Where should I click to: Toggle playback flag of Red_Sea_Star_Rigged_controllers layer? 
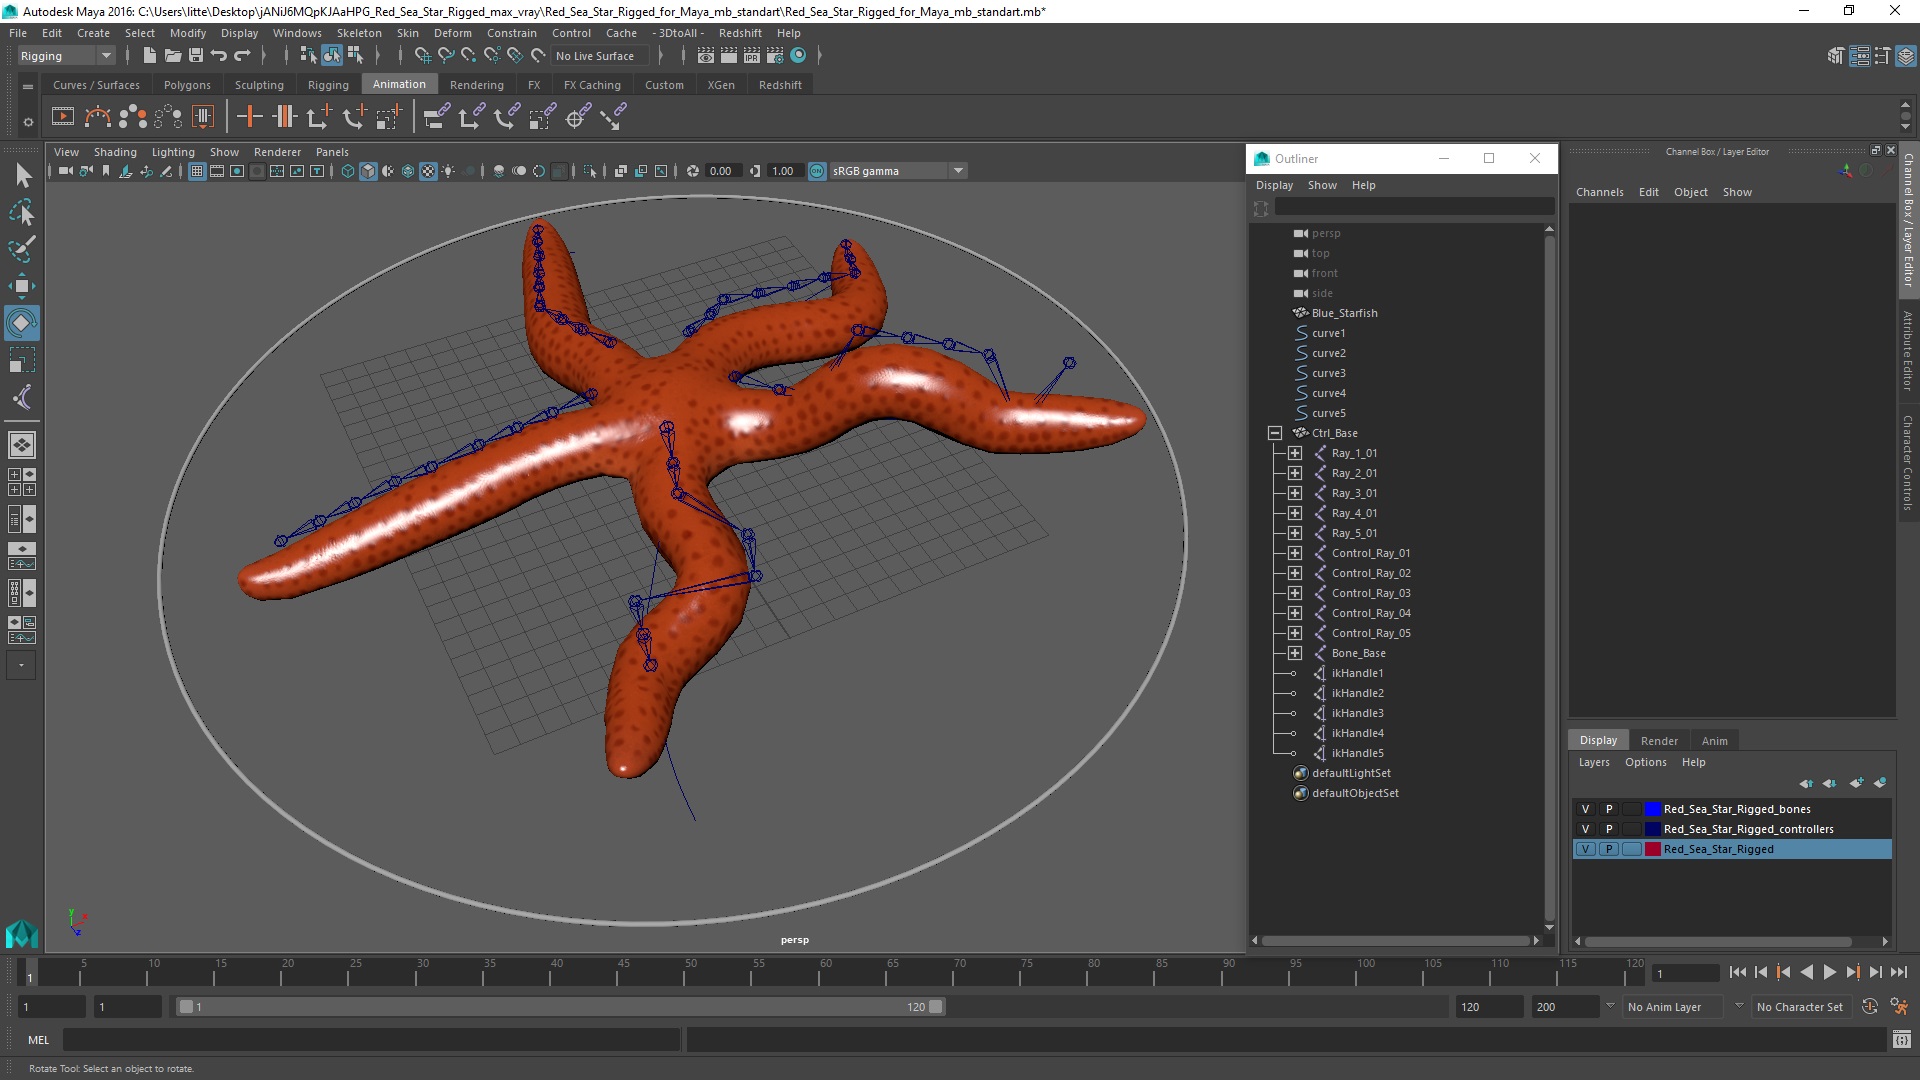[x=1609, y=829]
